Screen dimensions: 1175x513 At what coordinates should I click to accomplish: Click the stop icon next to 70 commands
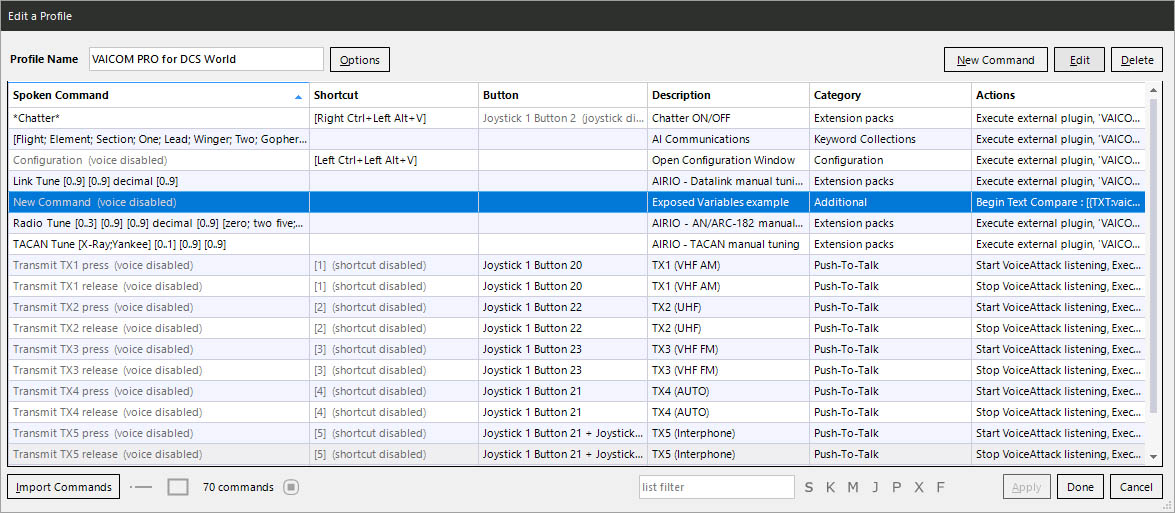click(291, 487)
